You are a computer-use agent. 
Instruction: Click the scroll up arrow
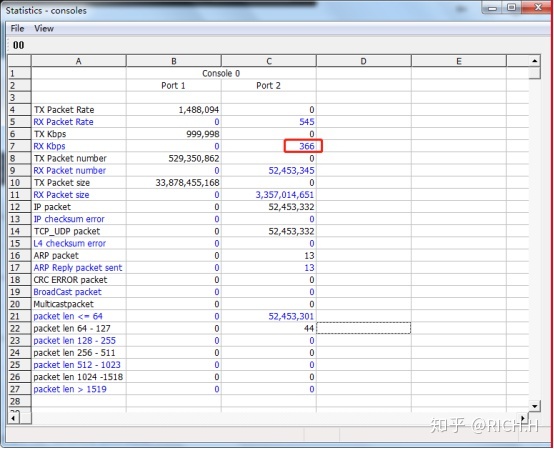click(x=535, y=61)
